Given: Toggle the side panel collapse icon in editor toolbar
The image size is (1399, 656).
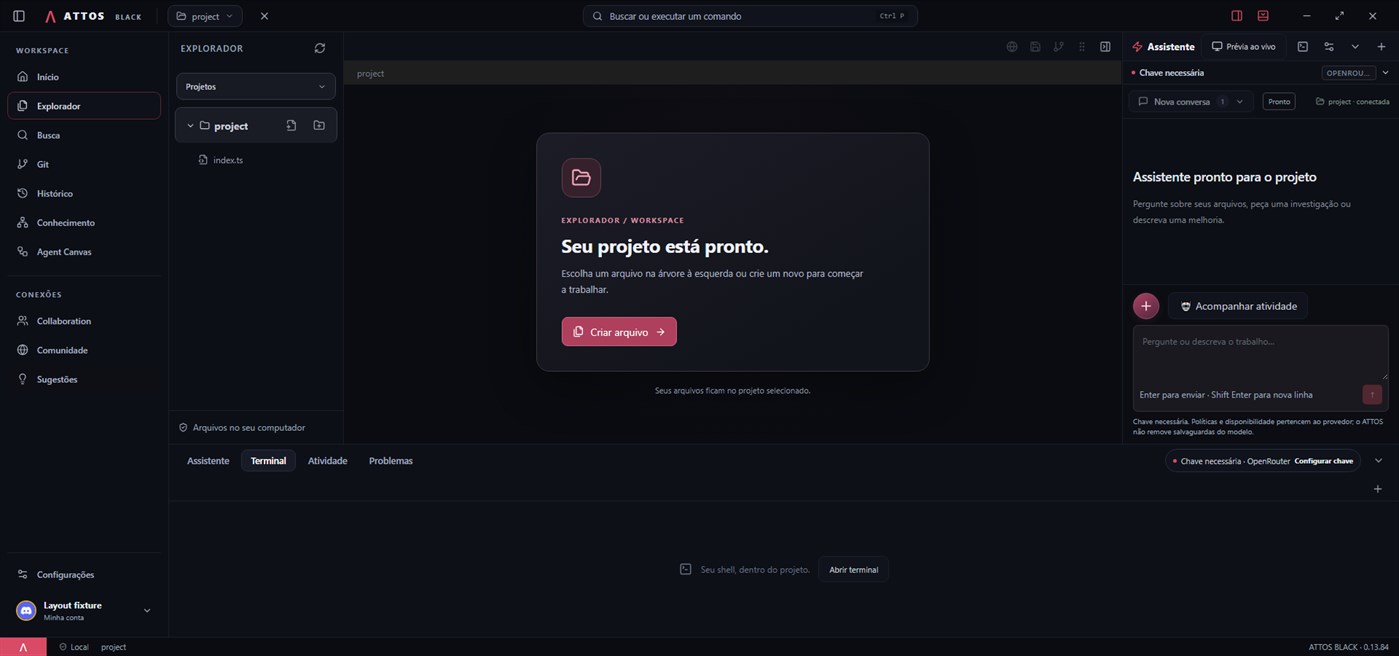Looking at the screenshot, I should click(1105, 47).
